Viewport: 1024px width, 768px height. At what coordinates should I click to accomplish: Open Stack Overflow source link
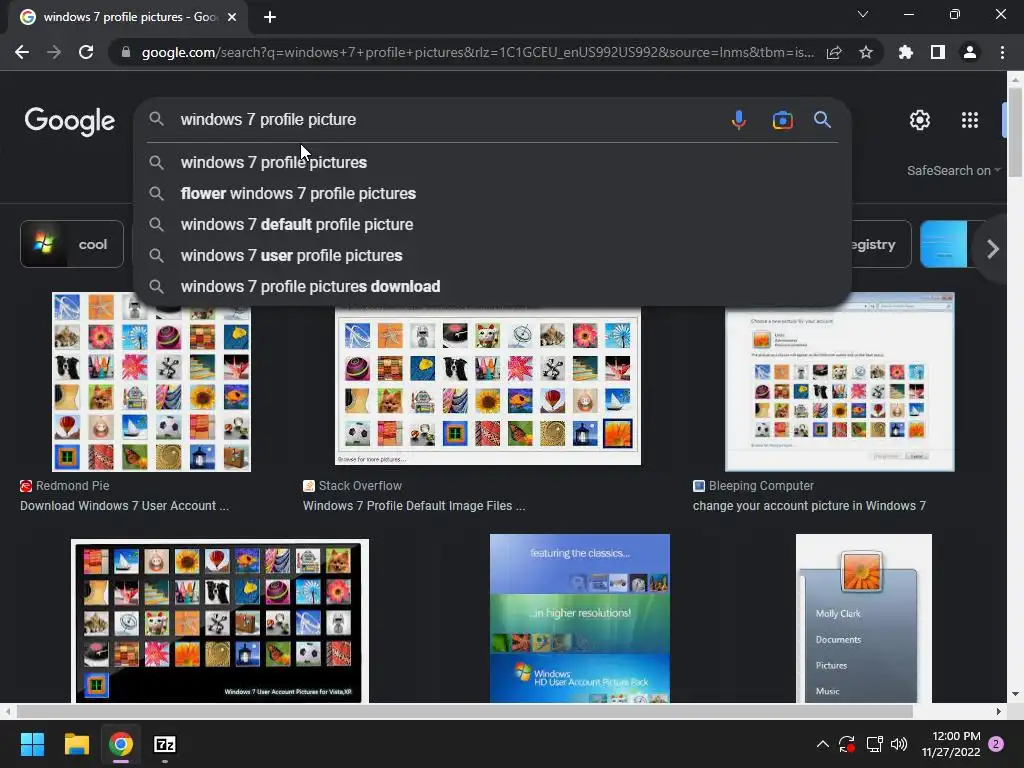click(x=352, y=486)
